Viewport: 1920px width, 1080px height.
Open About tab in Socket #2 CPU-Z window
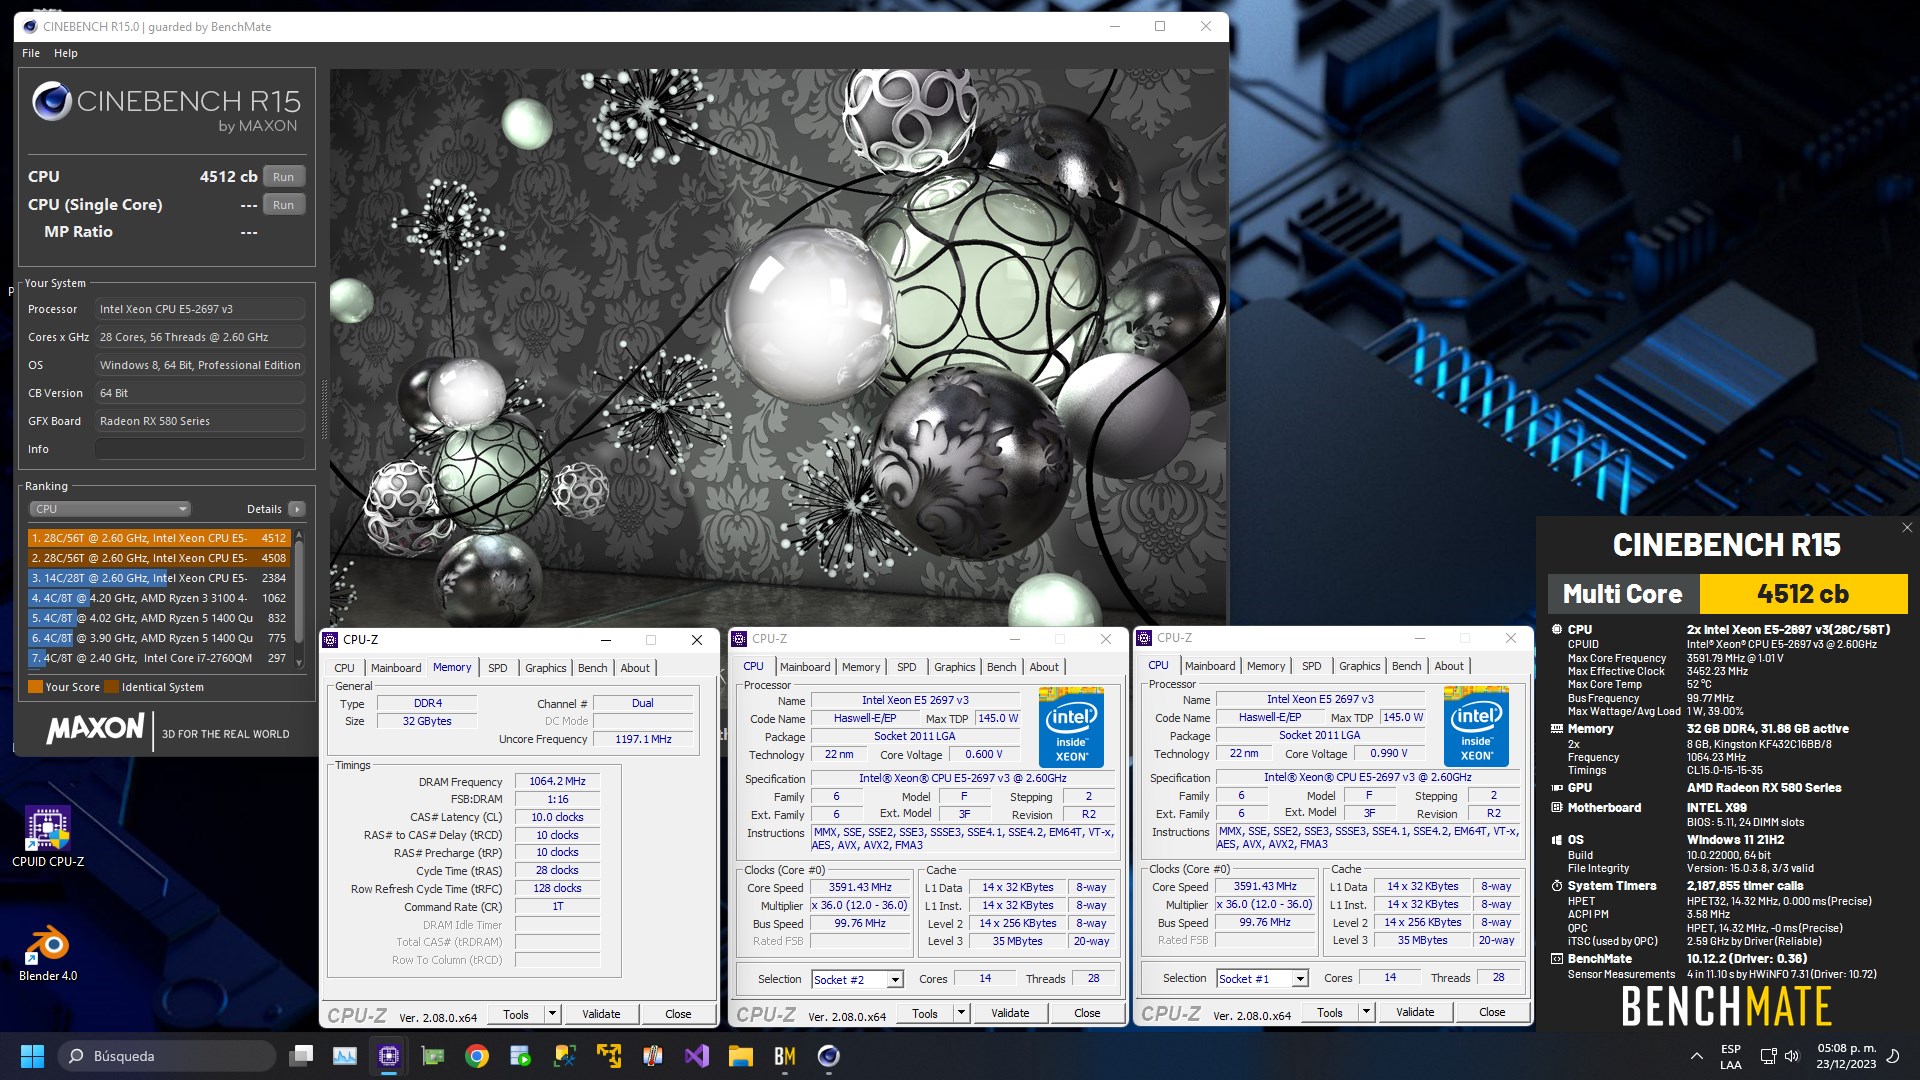tap(1044, 667)
